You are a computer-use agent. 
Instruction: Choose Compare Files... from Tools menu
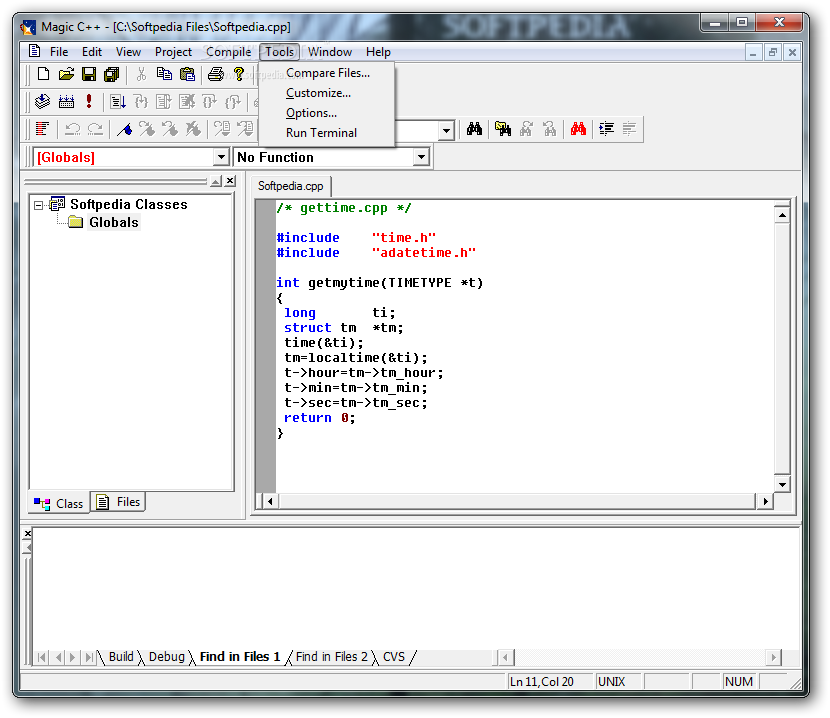pyautogui.click(x=327, y=73)
